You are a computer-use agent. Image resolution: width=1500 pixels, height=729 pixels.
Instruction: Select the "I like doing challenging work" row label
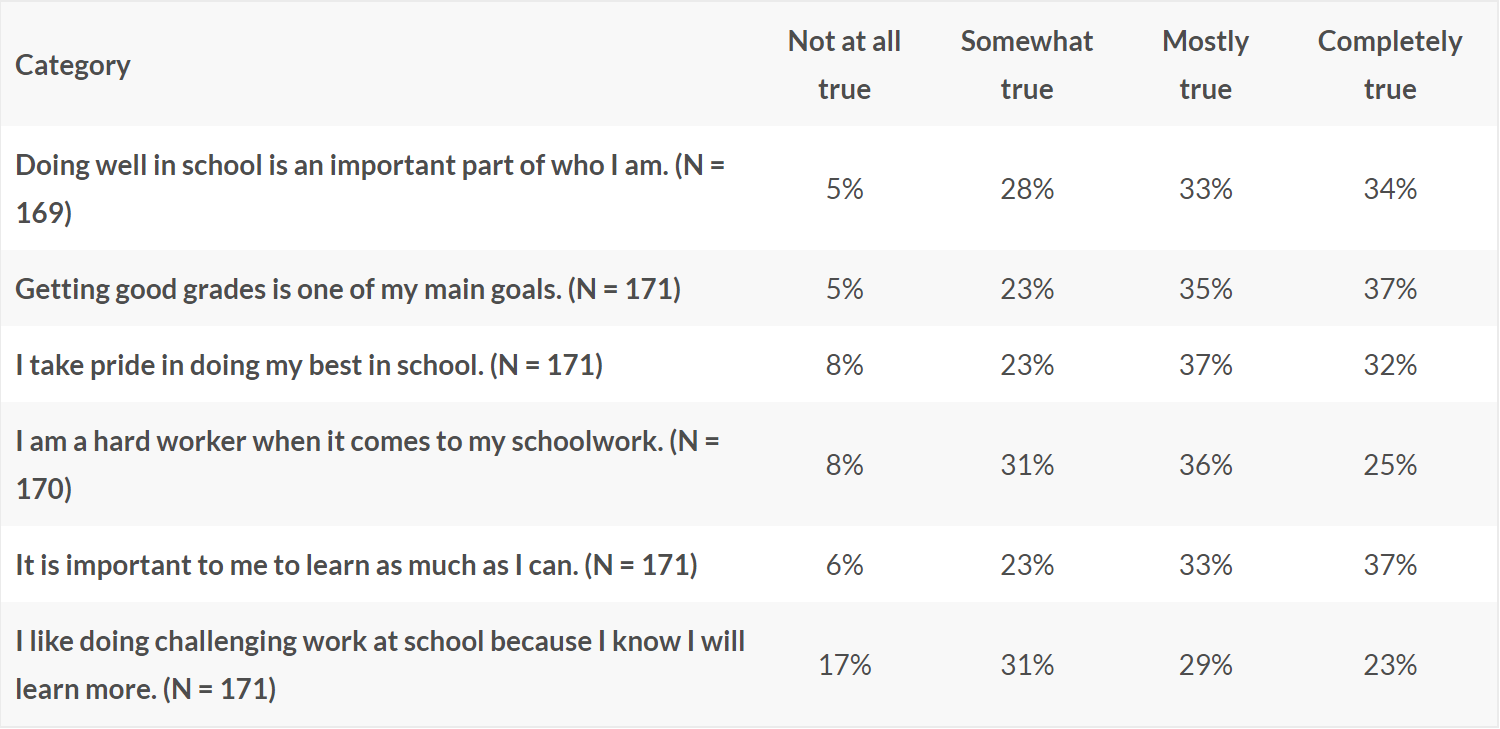point(380,665)
